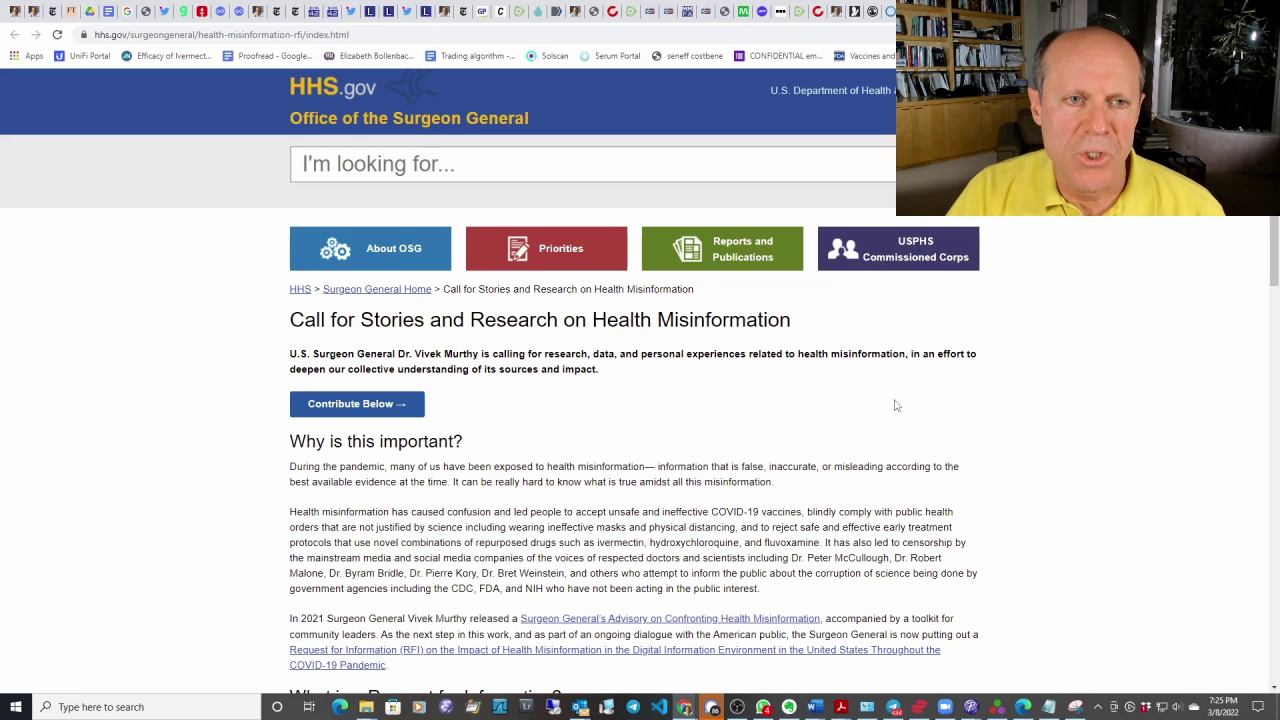
Task: Follow the Surgeon General Home breadcrumb link
Action: point(377,289)
